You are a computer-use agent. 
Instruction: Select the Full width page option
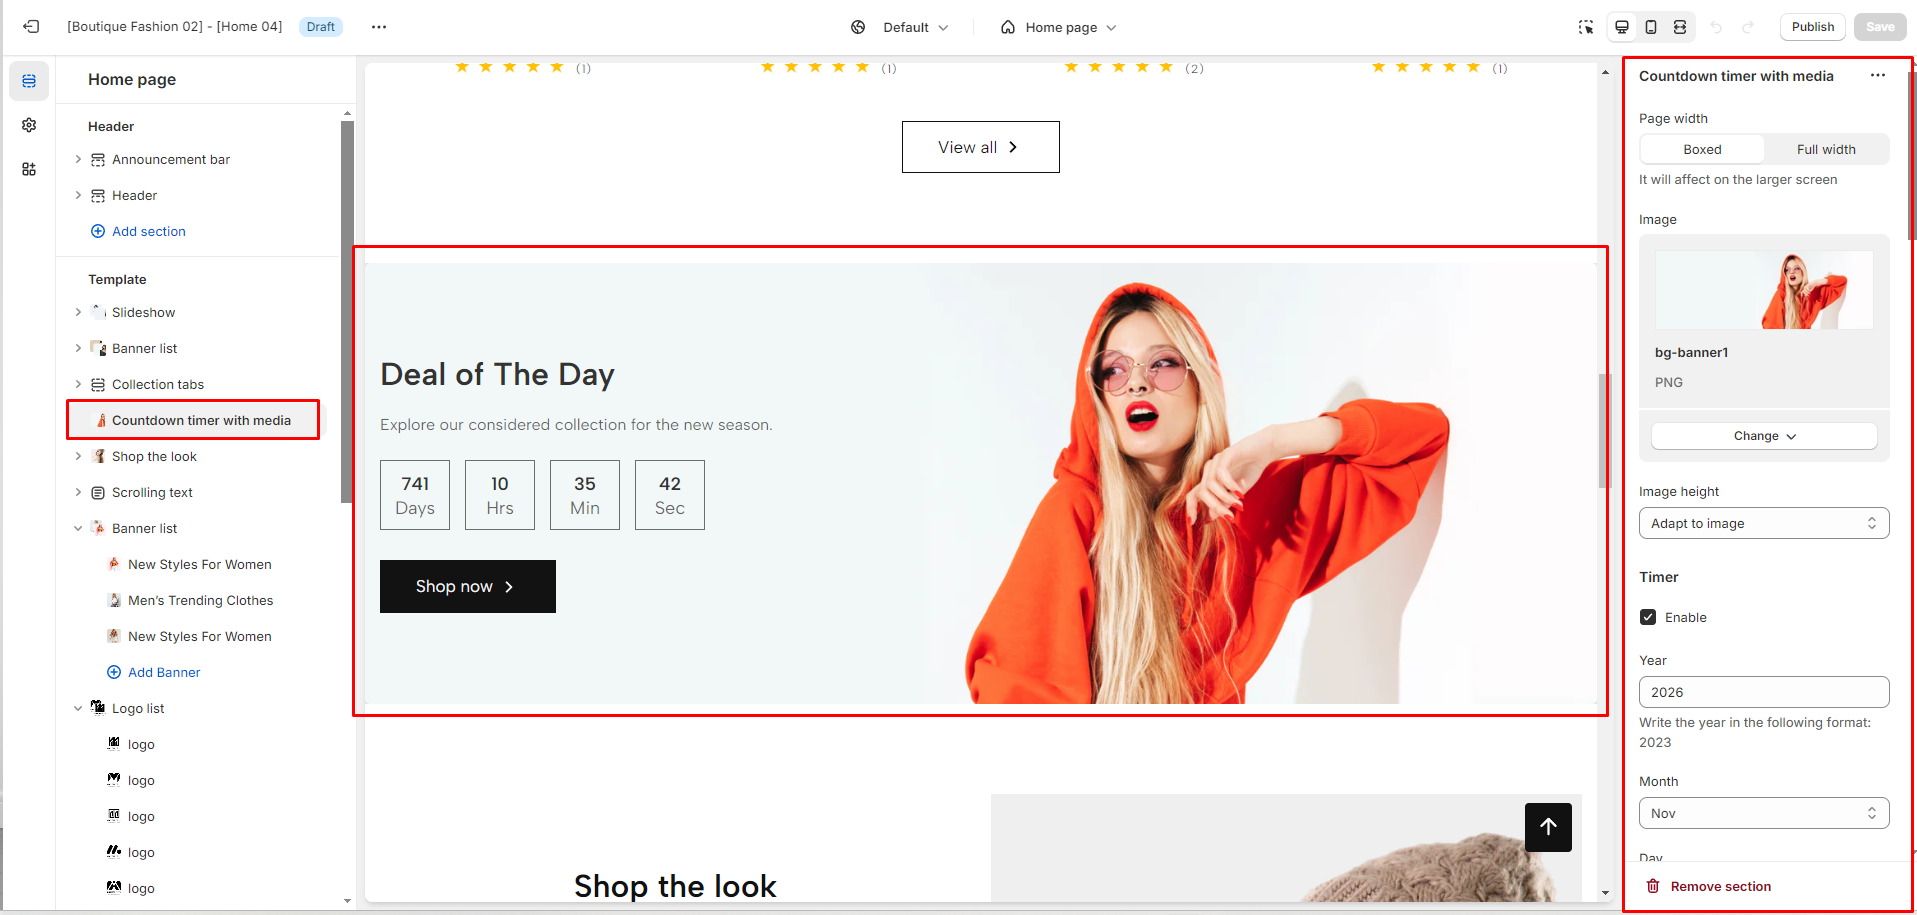tap(1826, 149)
